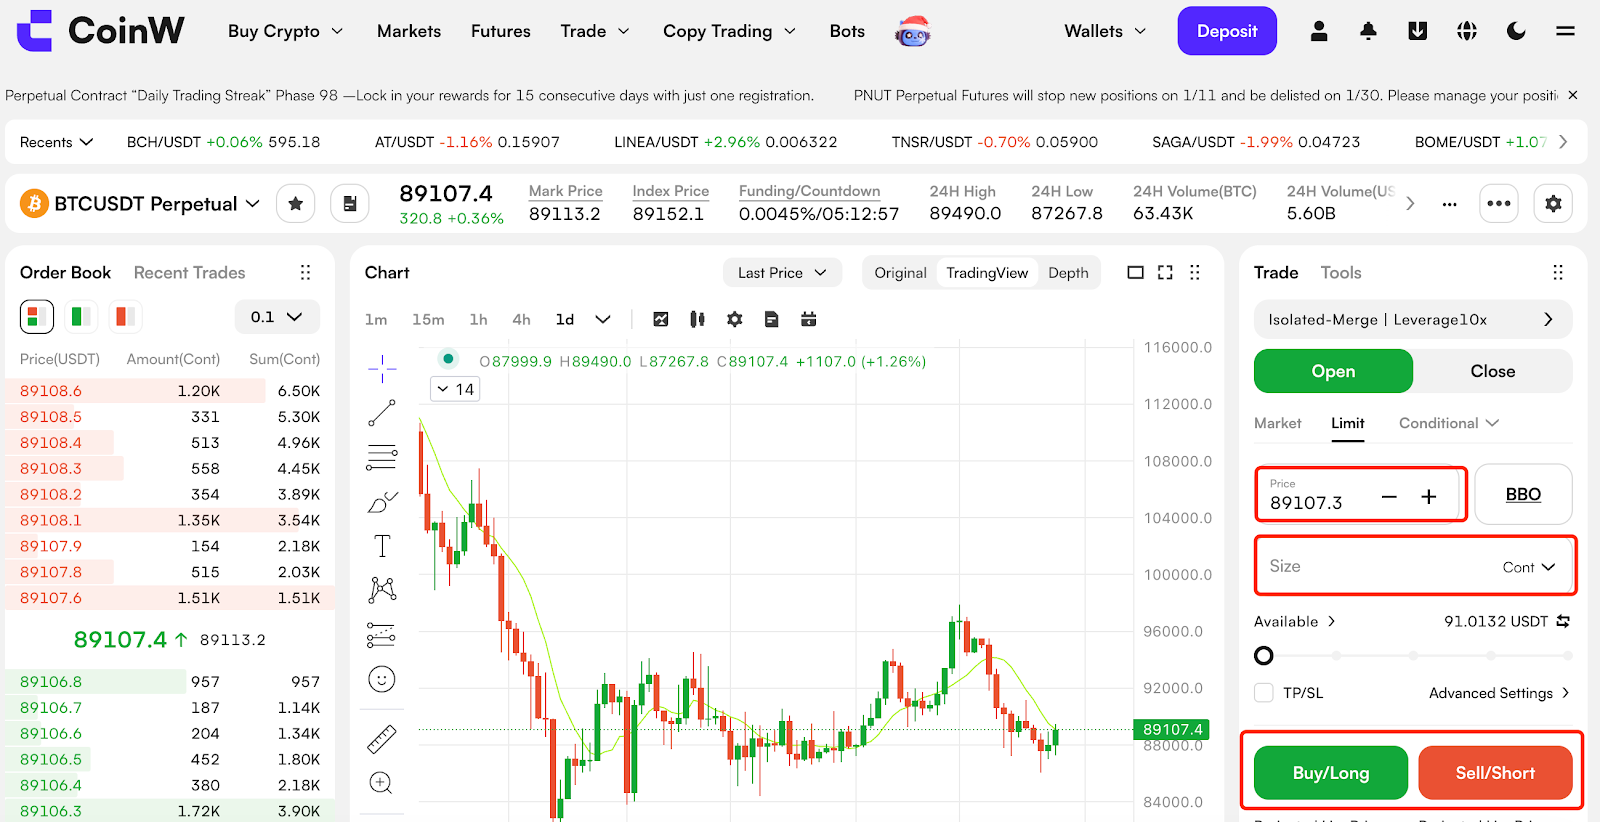Viewport: 1600px width, 822px height.
Task: Show only buy orders in order book
Action: [x=80, y=317]
